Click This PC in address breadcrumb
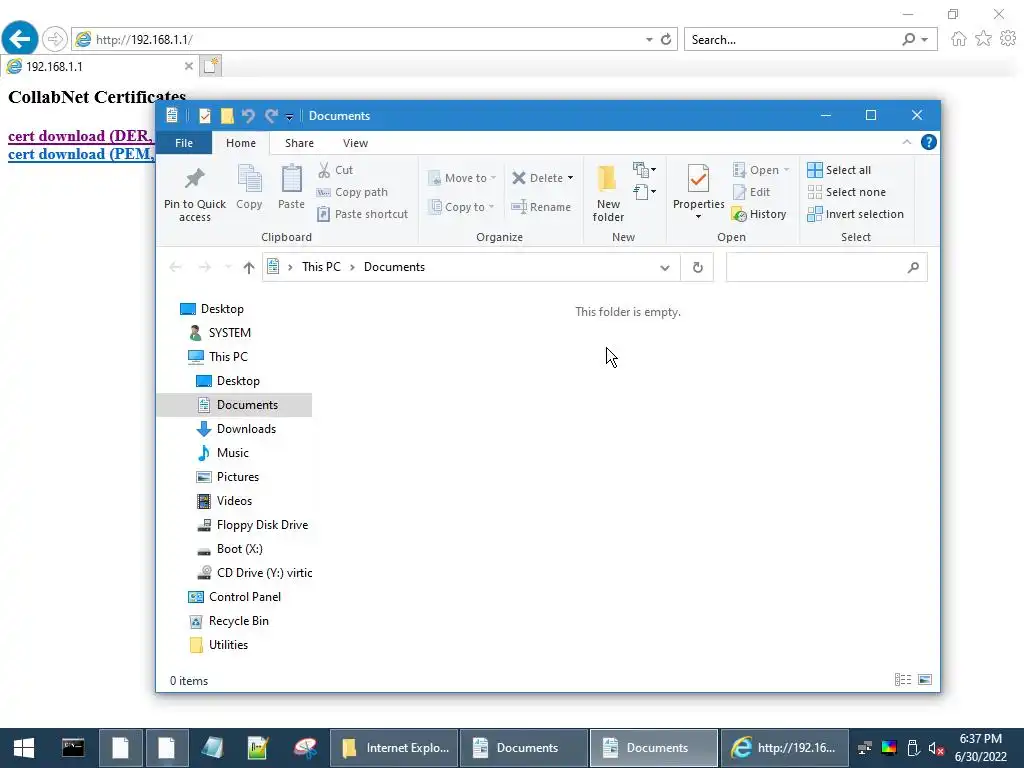 [x=321, y=267]
